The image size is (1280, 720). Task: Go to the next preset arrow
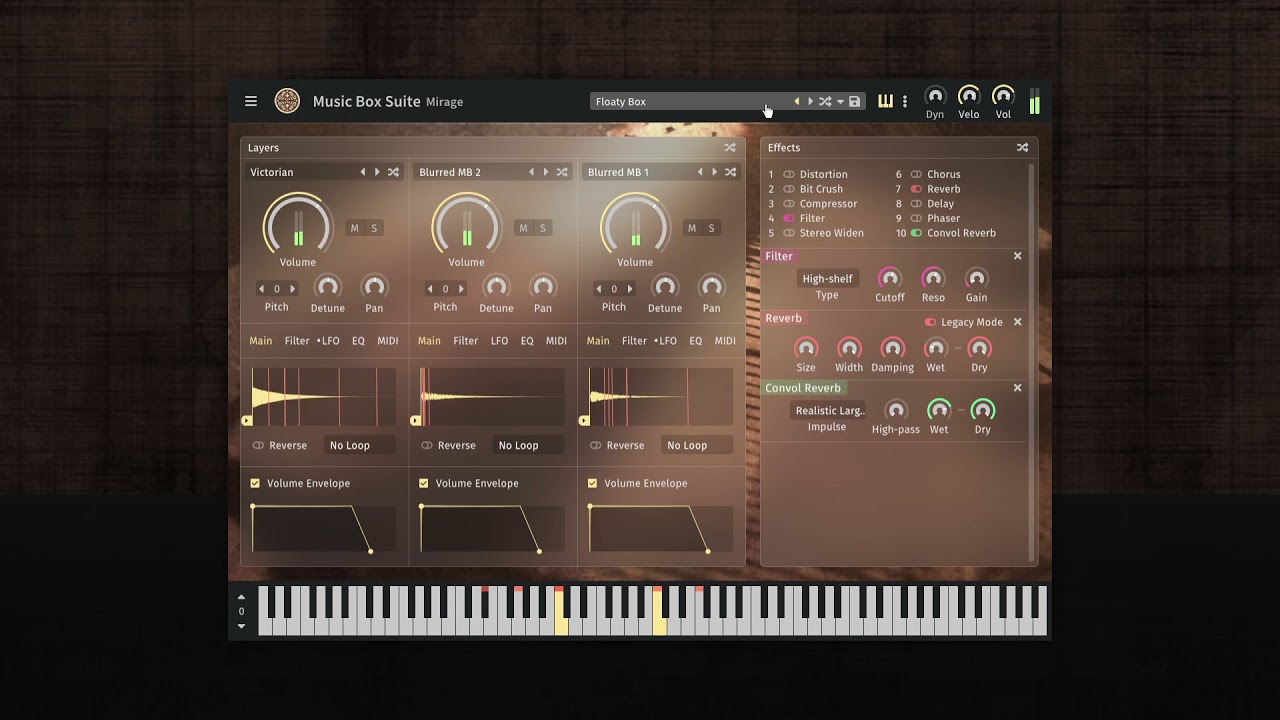pos(810,101)
